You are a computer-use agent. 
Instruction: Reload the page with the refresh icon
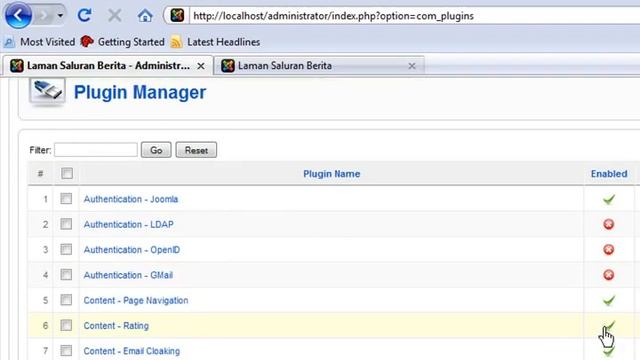[84, 16]
